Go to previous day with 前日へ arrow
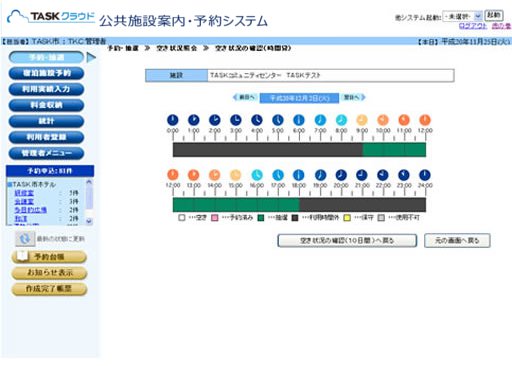 coord(244,97)
